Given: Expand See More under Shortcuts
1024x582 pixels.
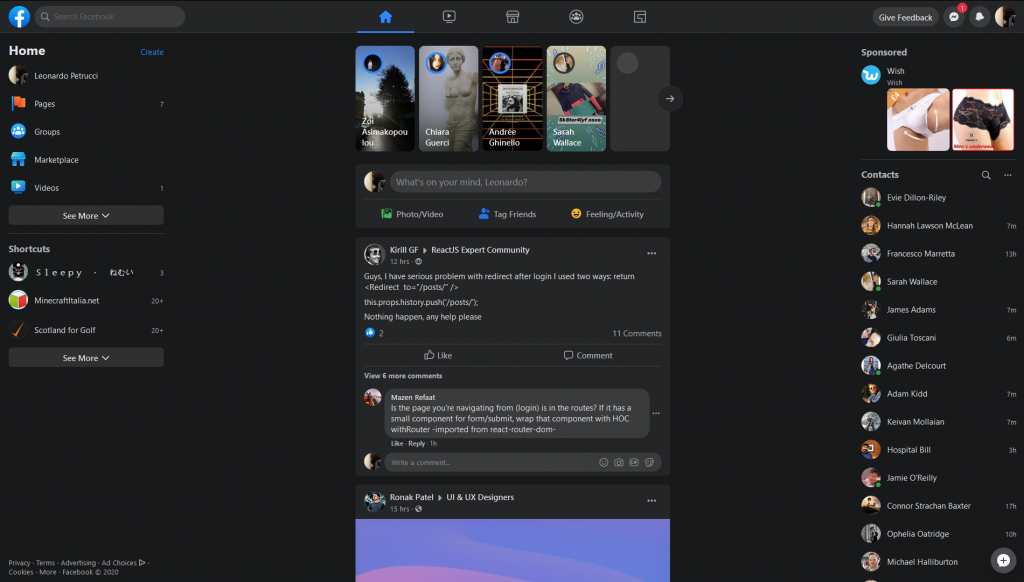Looking at the screenshot, I should [x=86, y=358].
